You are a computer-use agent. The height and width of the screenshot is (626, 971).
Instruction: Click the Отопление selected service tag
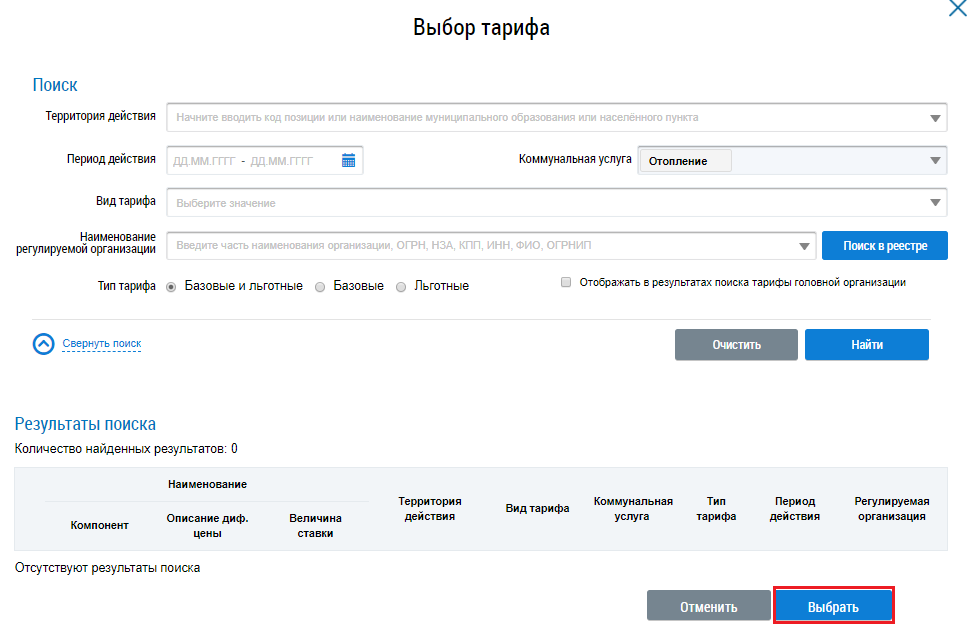click(x=685, y=161)
